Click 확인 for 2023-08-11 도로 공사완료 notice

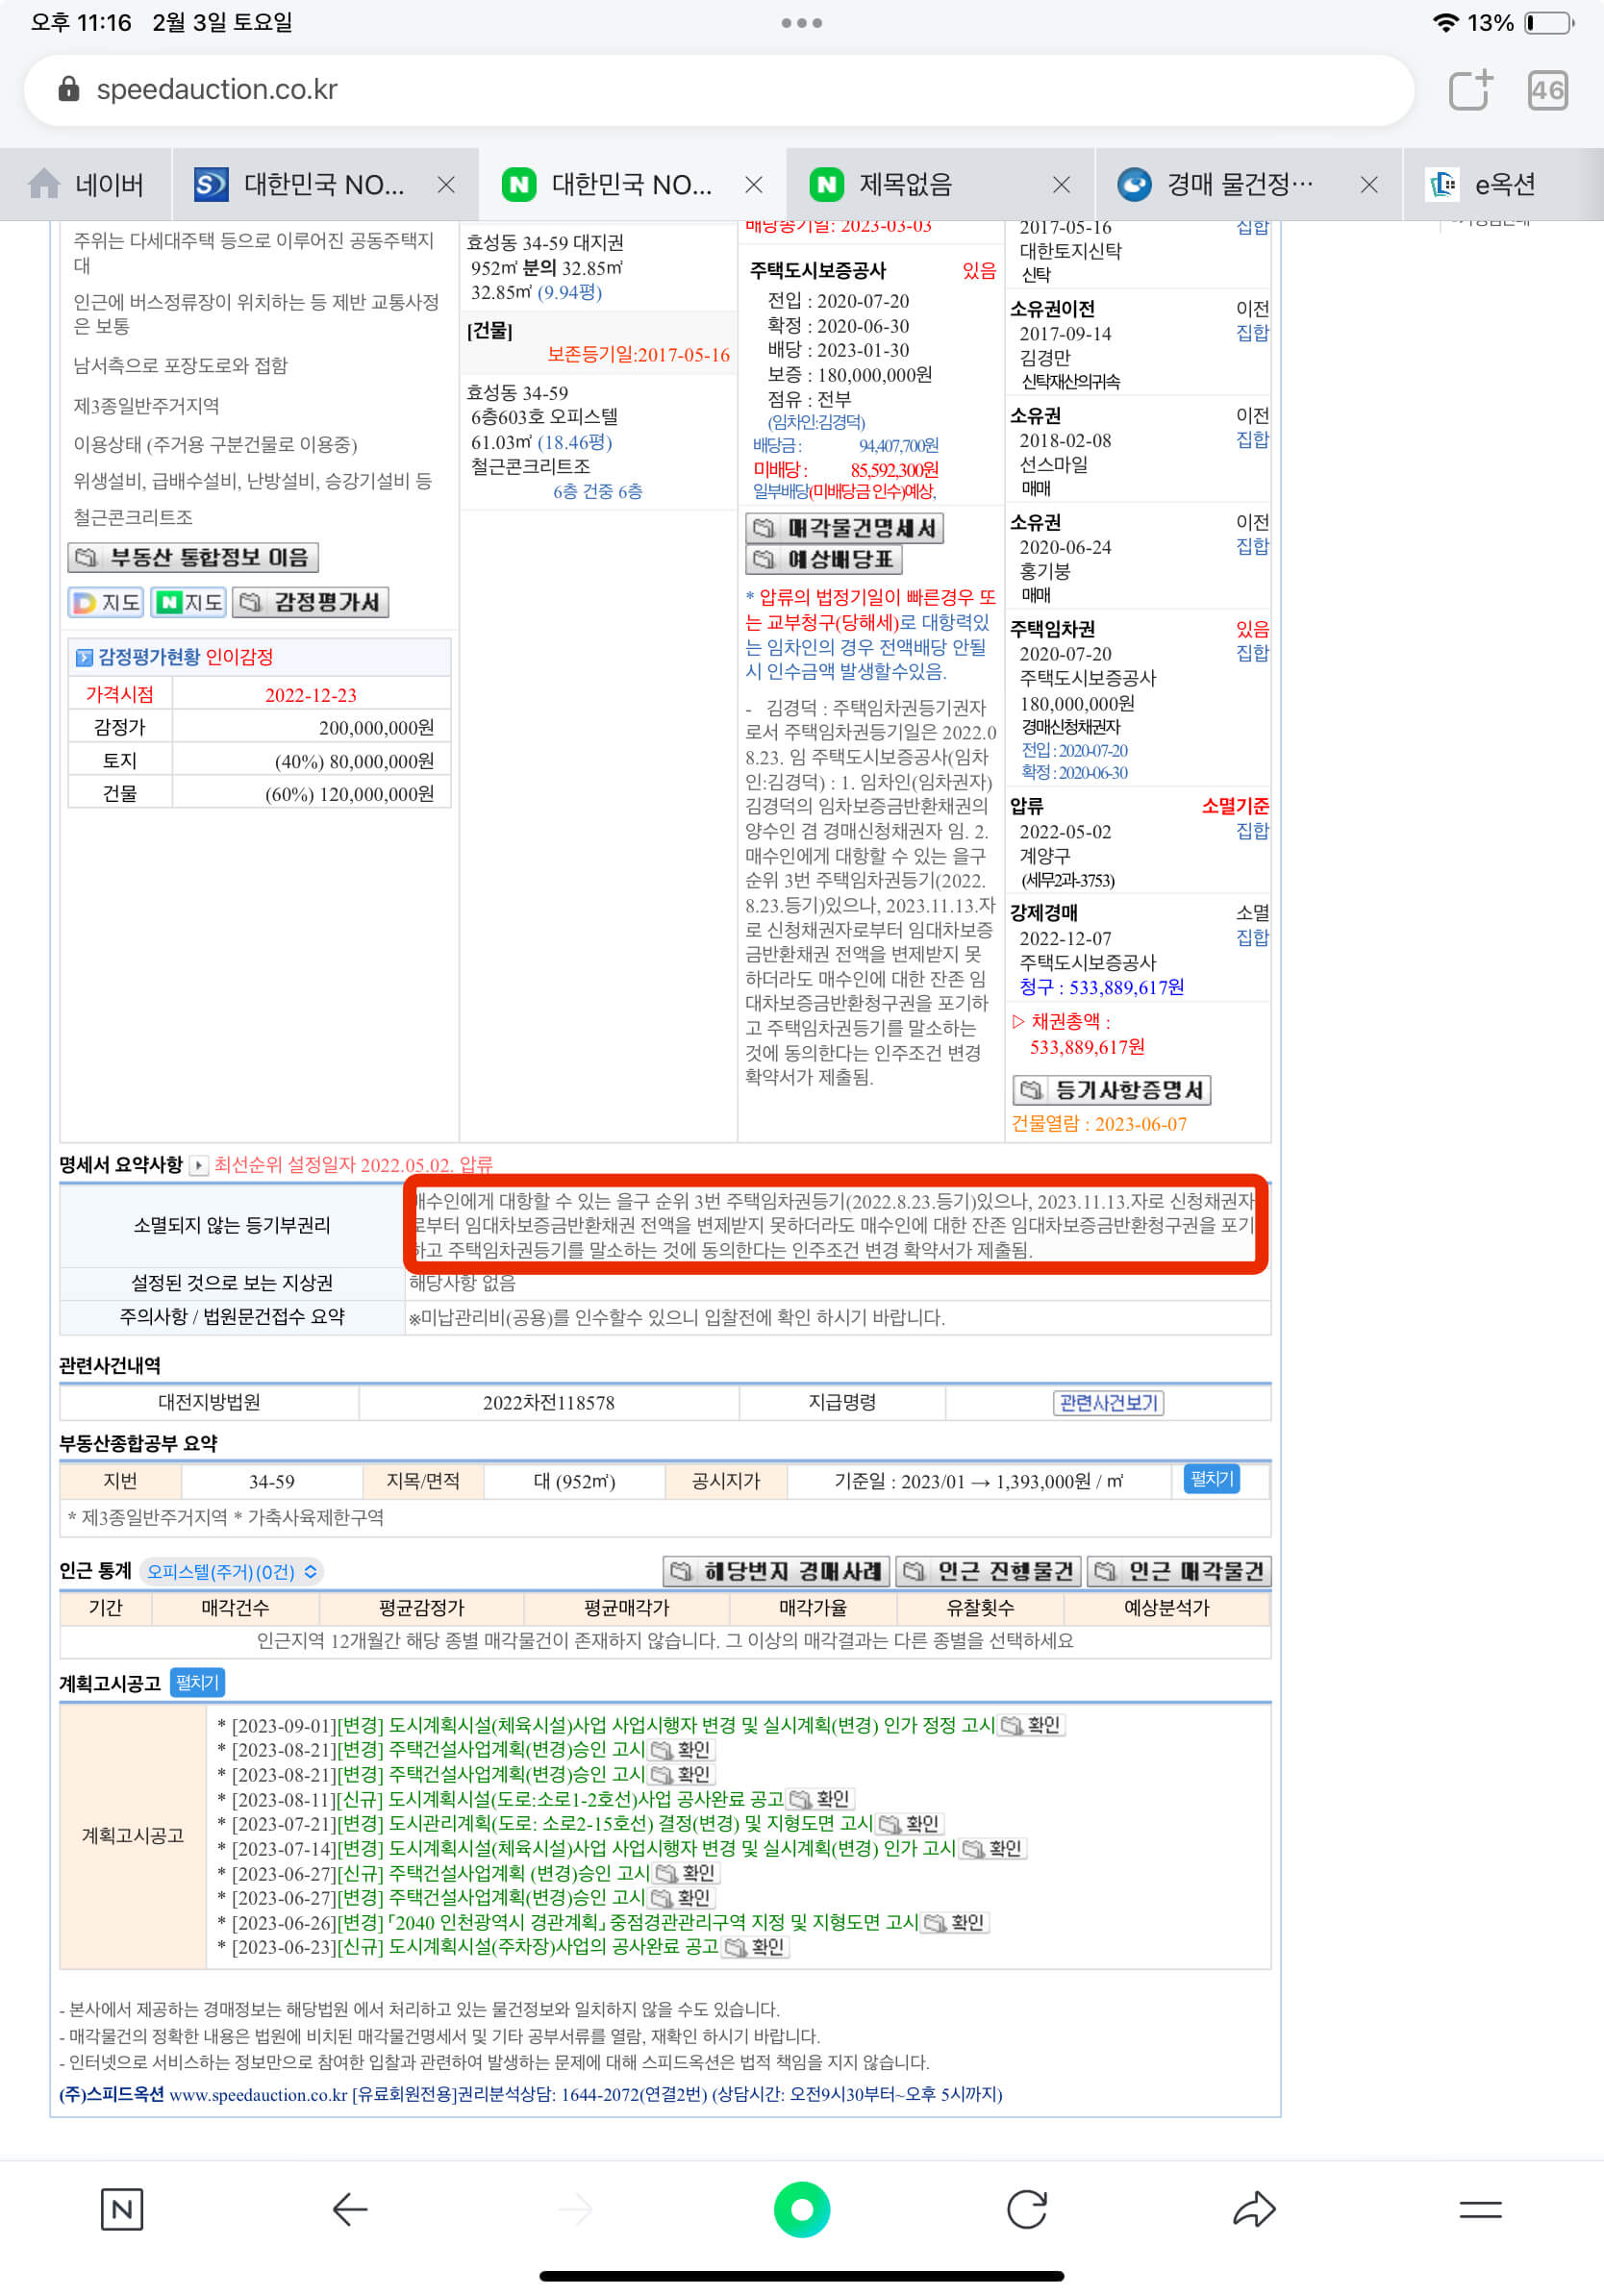[x=820, y=1800]
